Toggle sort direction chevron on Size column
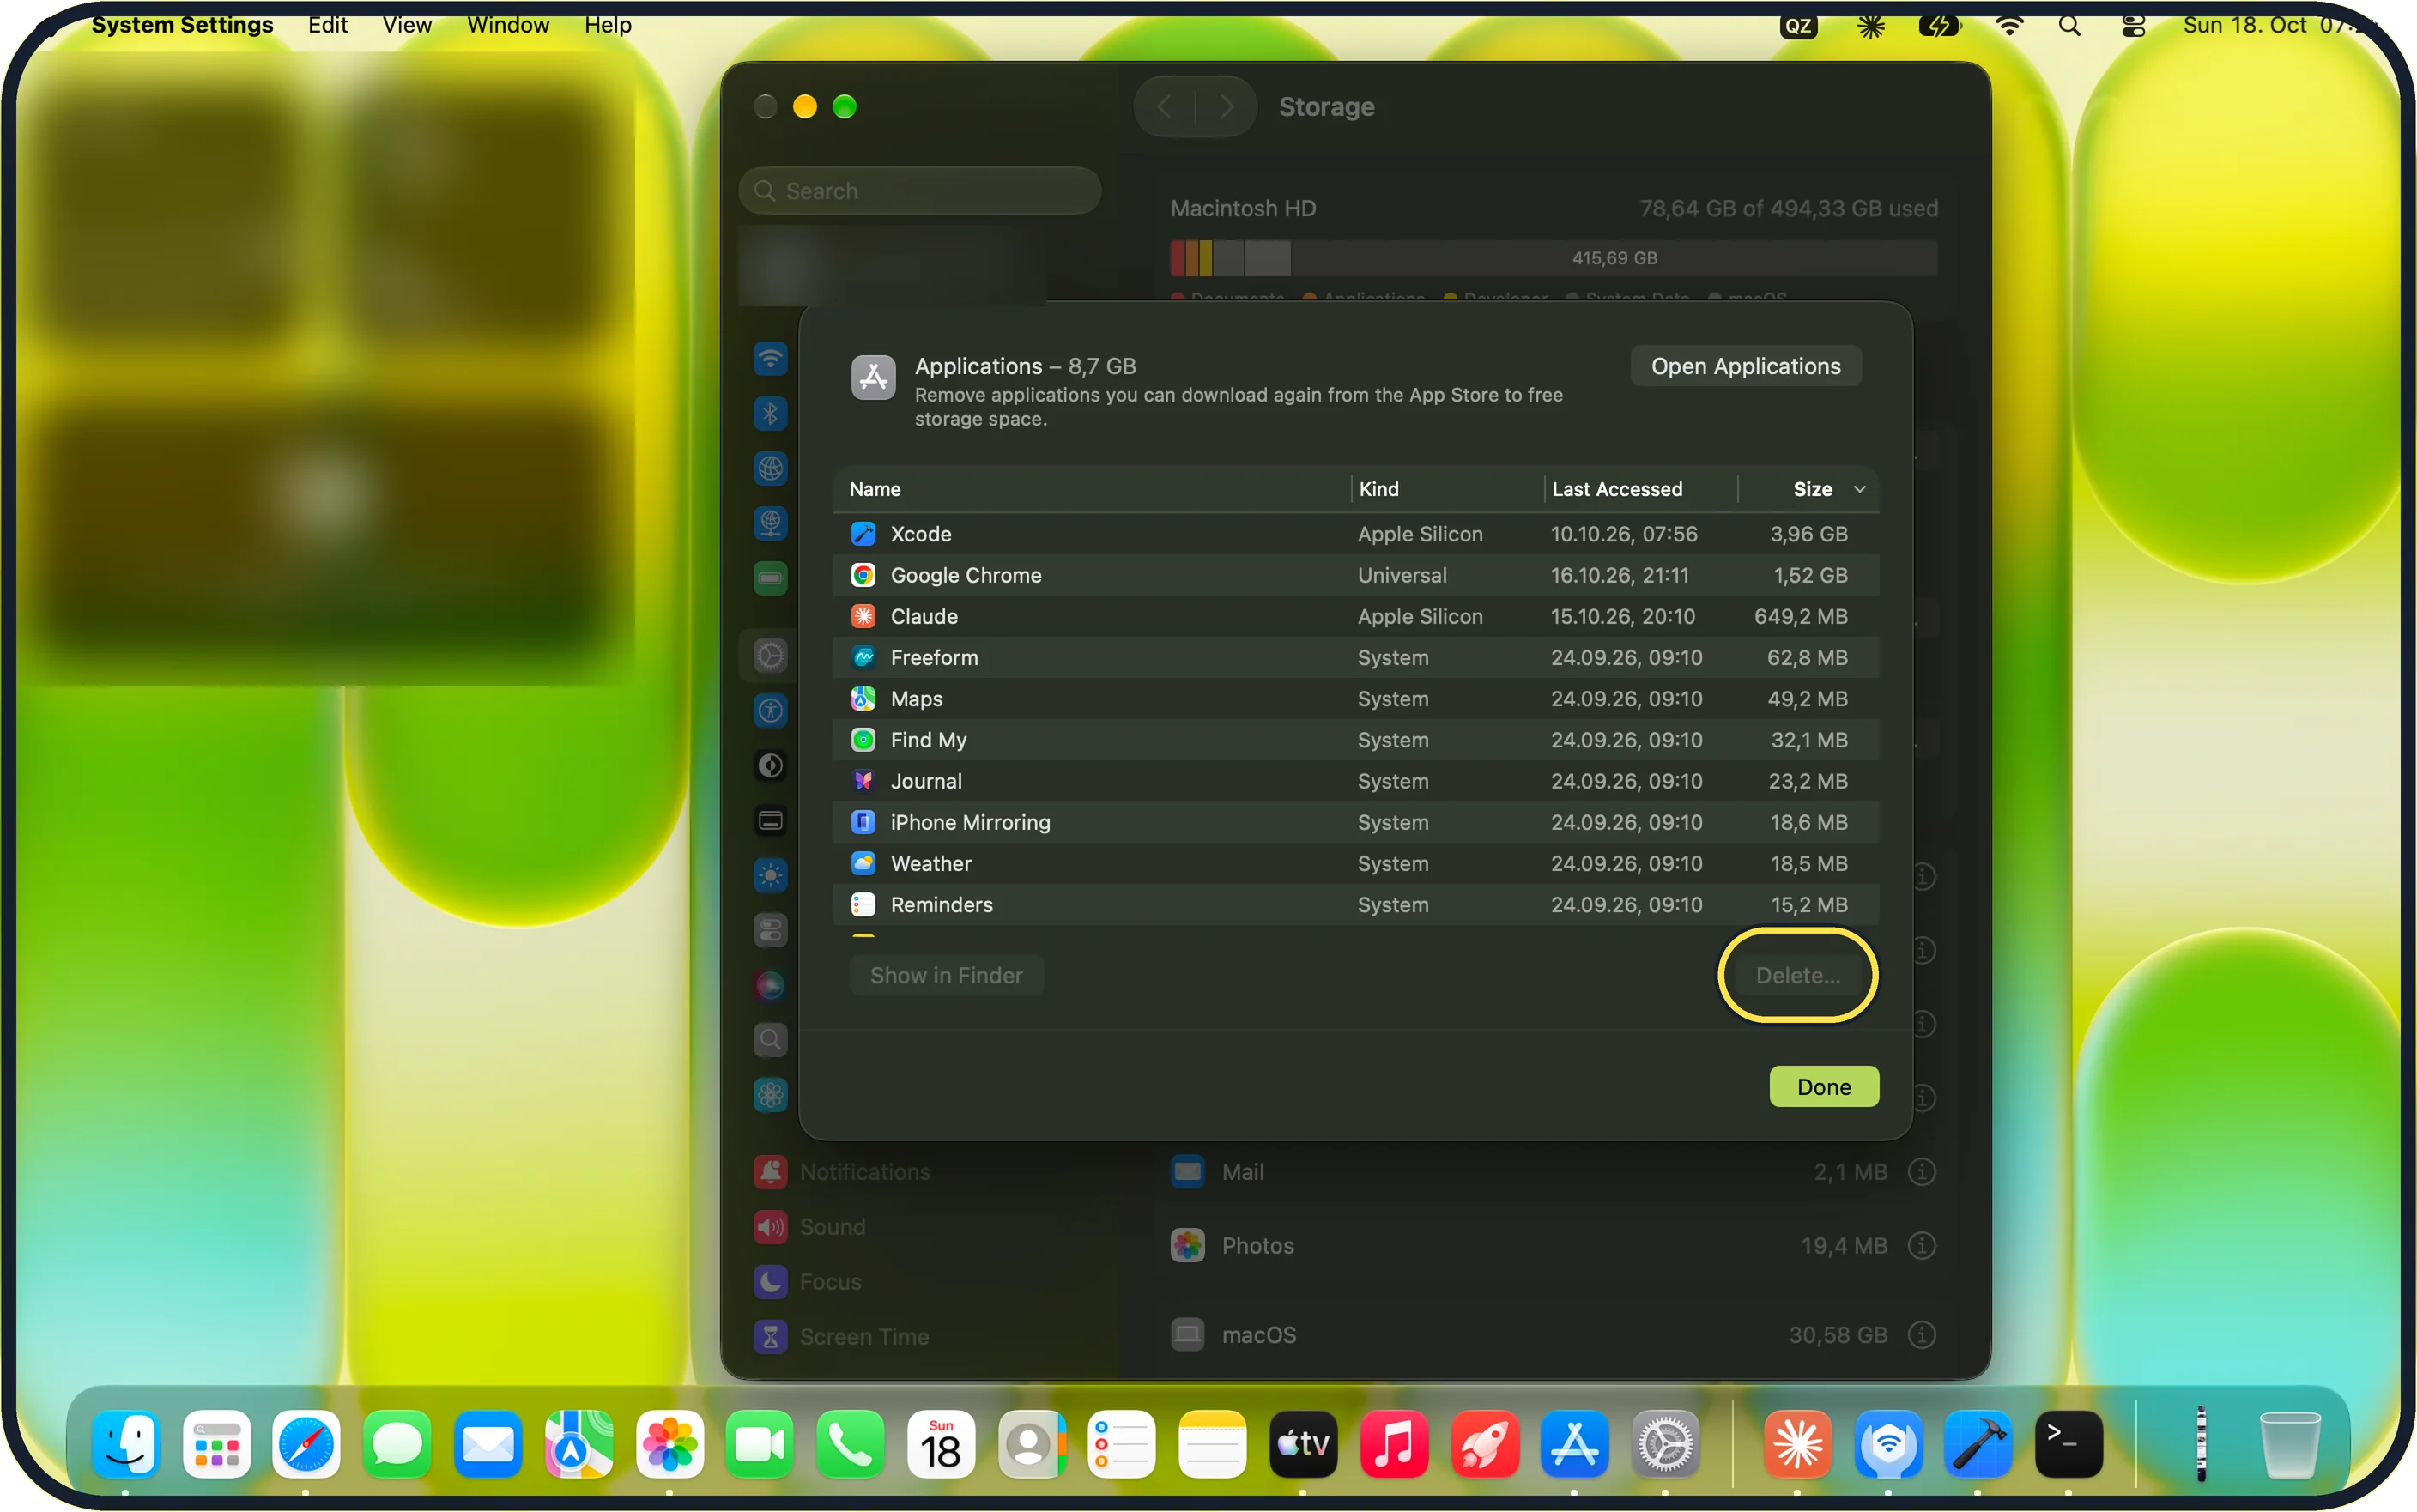2417x1512 pixels. point(1860,489)
